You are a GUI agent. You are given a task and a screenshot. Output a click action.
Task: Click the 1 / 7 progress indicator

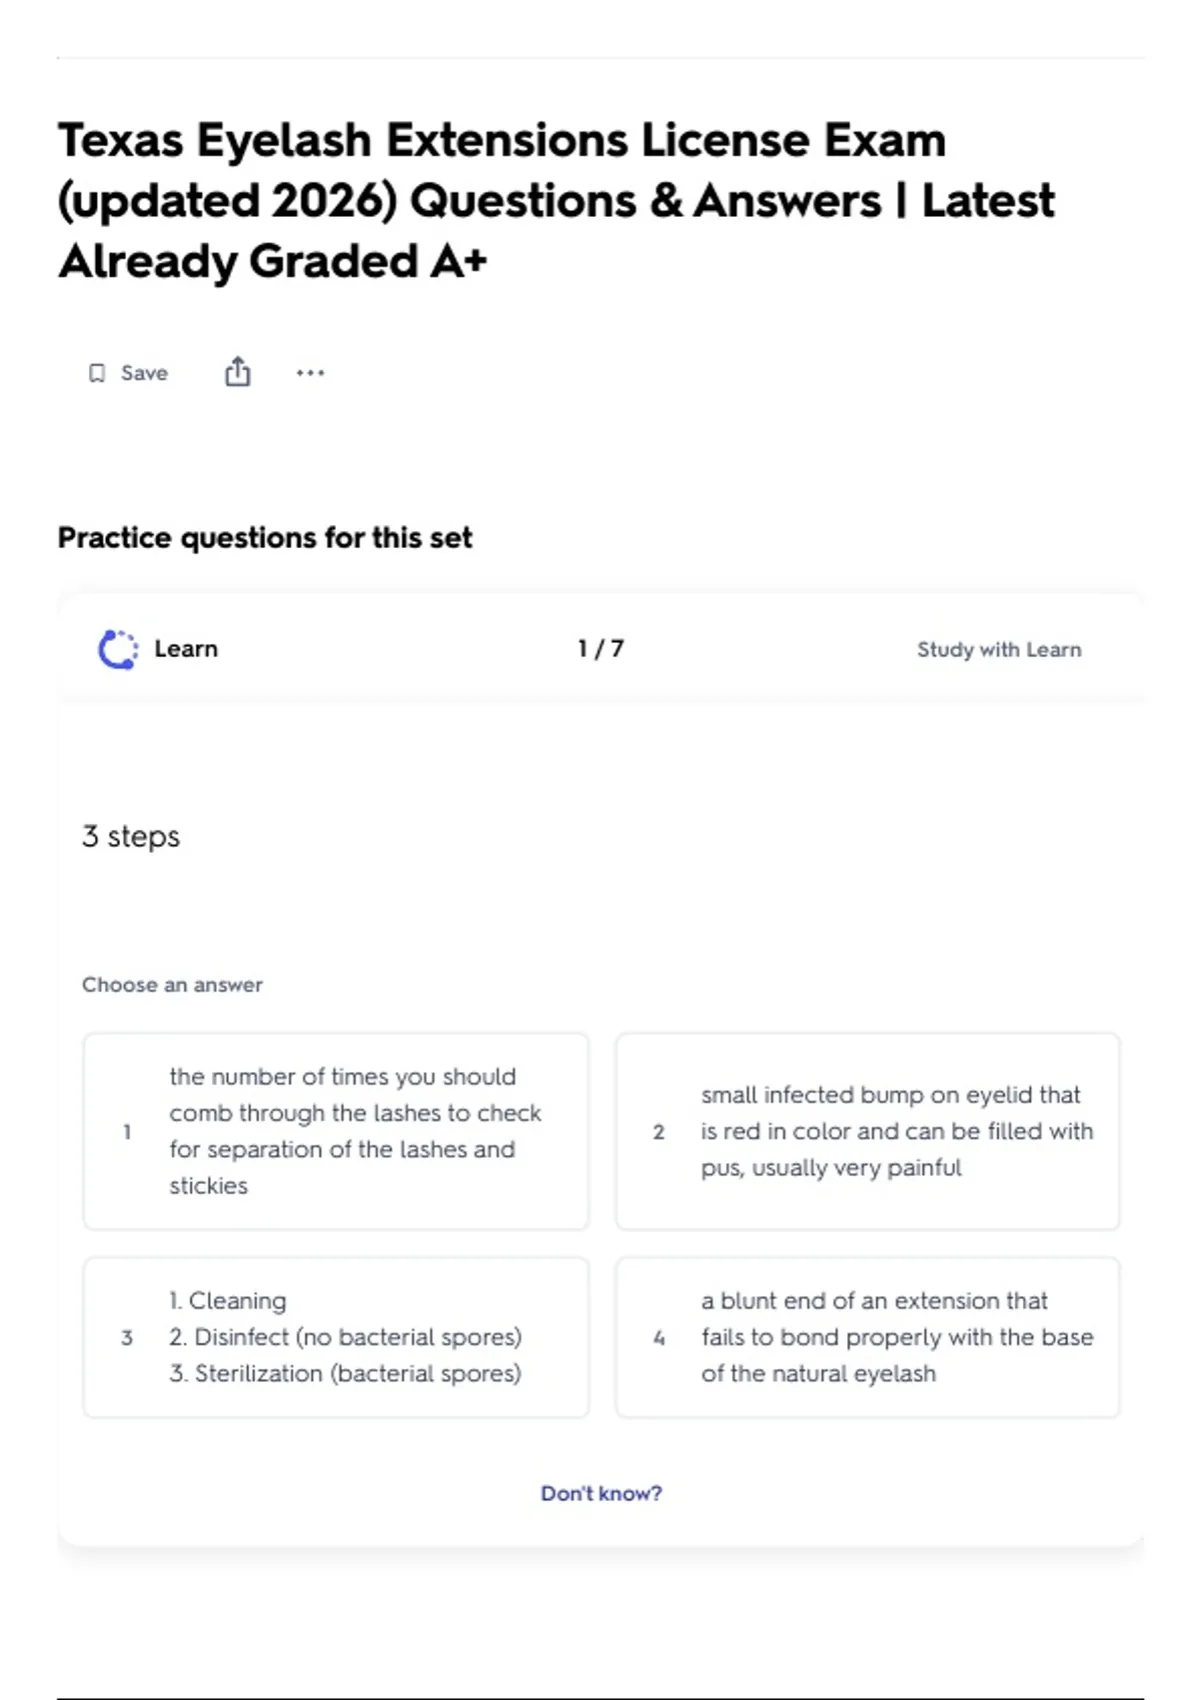[601, 649]
